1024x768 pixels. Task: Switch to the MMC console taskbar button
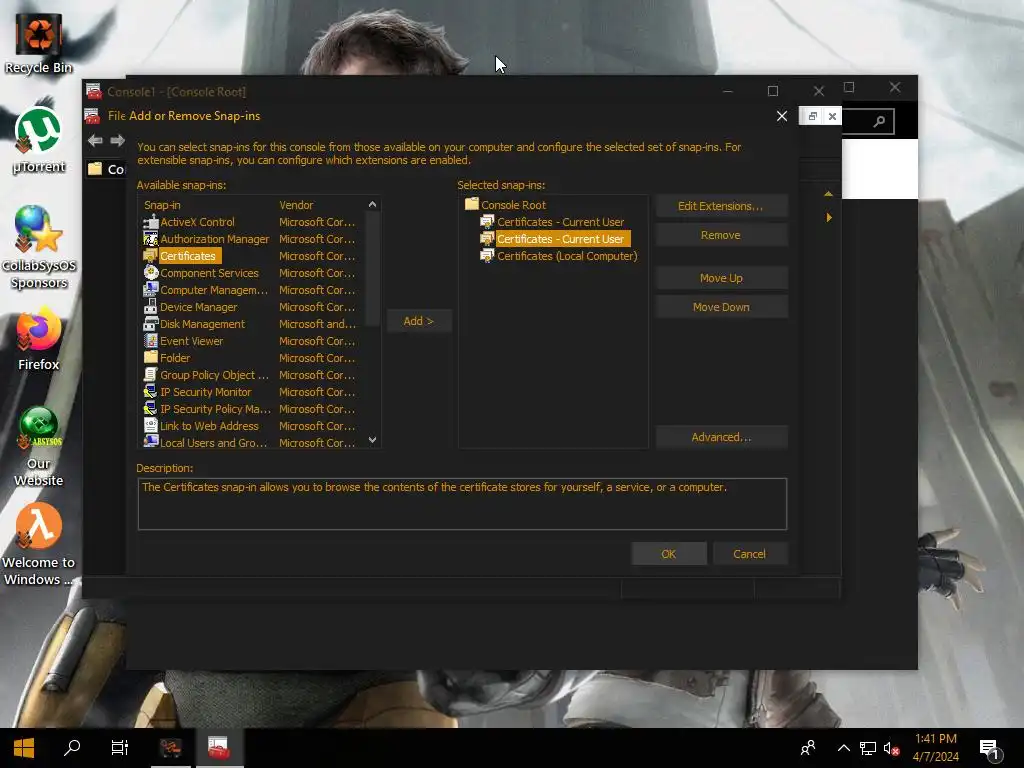(218, 748)
